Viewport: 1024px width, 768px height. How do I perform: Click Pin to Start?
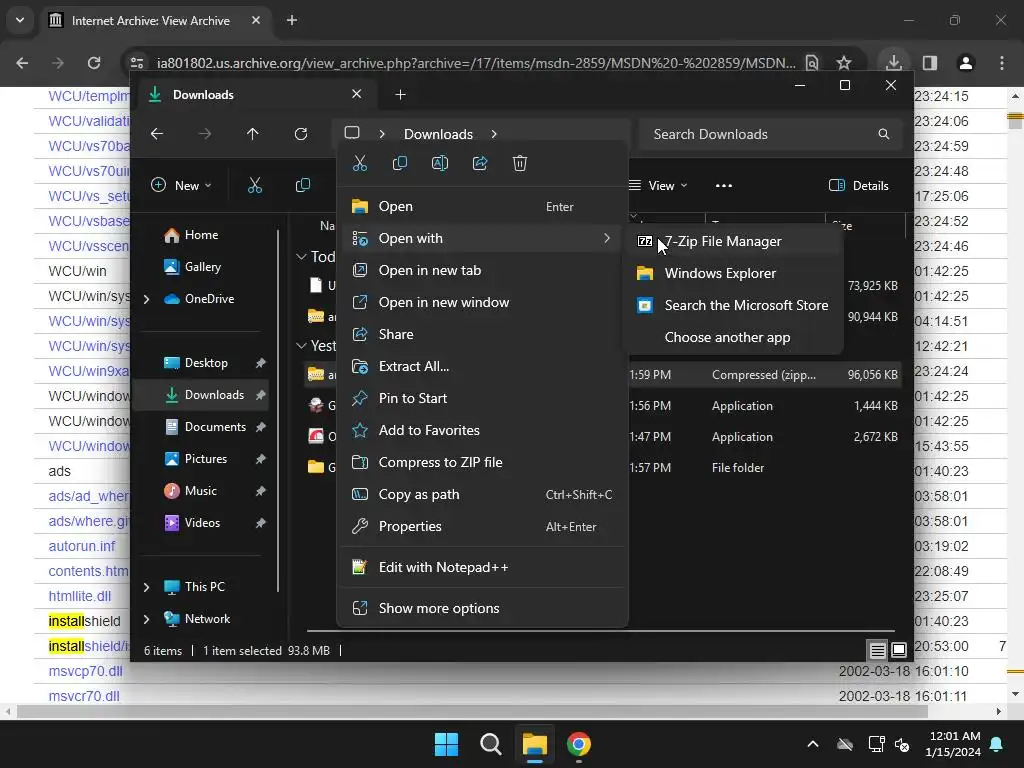[x=483, y=398]
